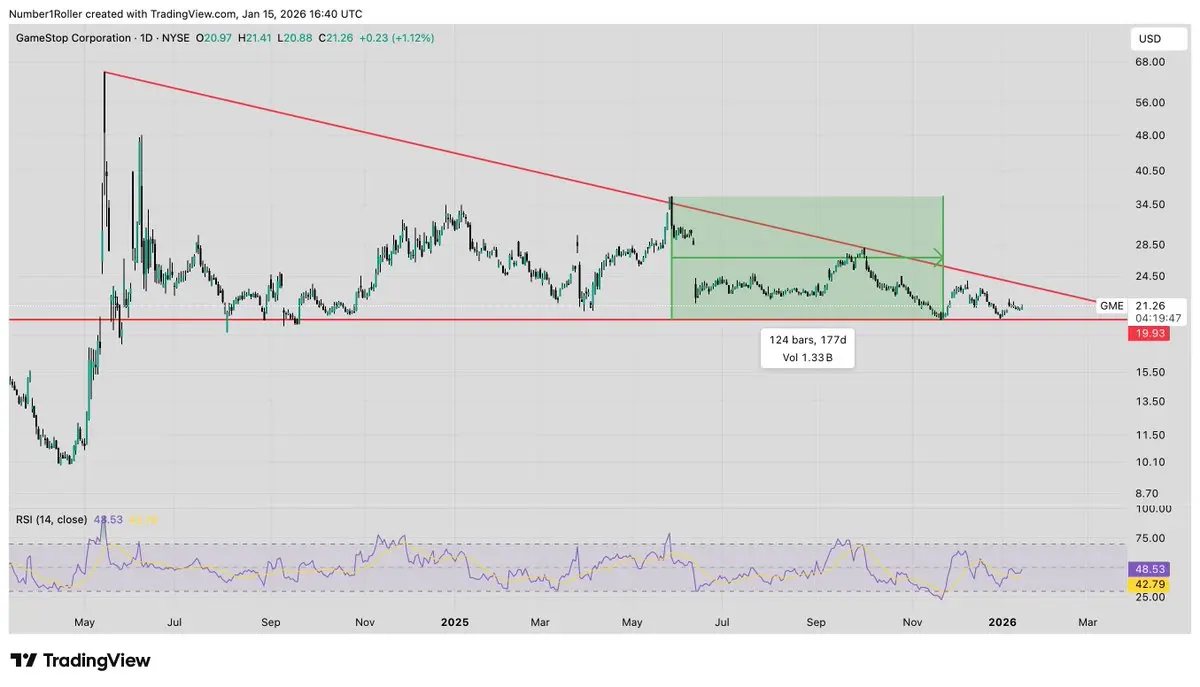Click the open value O20.97
1200x687 pixels.
[213, 37]
